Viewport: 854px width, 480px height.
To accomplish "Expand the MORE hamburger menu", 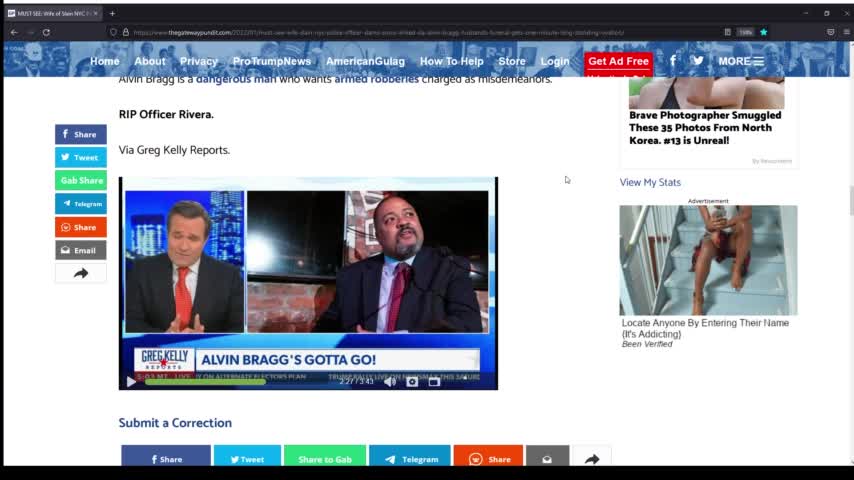I will point(741,61).
